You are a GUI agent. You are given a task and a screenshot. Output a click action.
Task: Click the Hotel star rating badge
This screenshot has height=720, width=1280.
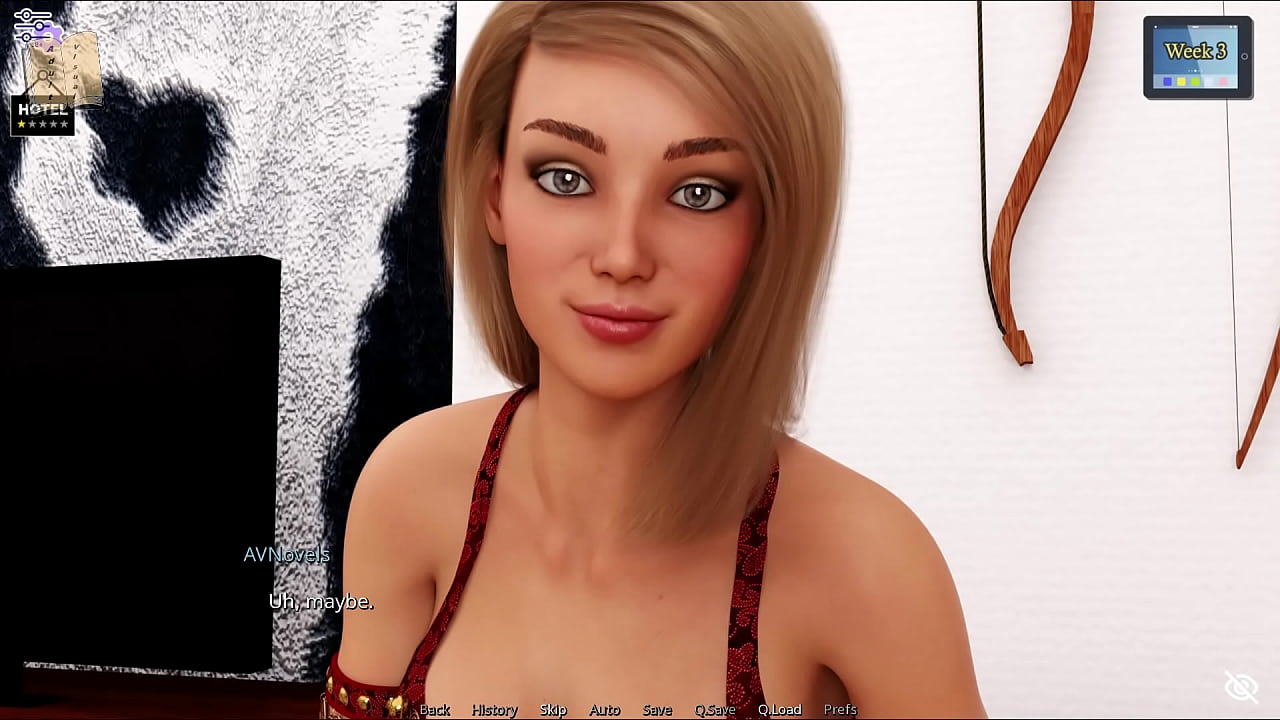coord(42,116)
